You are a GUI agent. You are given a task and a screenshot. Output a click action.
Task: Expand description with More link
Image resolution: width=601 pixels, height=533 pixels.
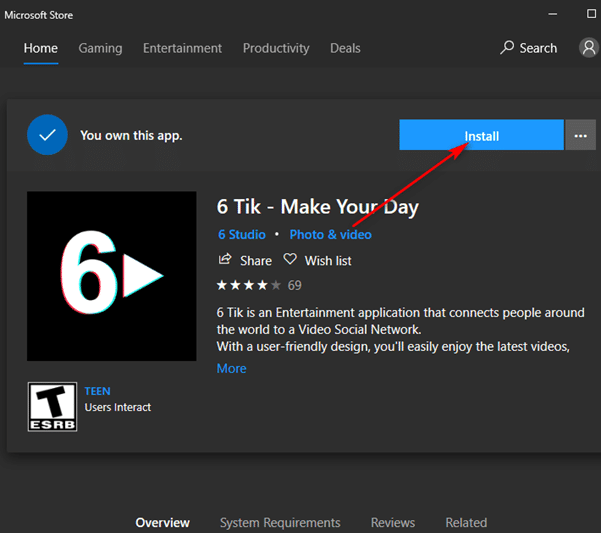click(232, 368)
